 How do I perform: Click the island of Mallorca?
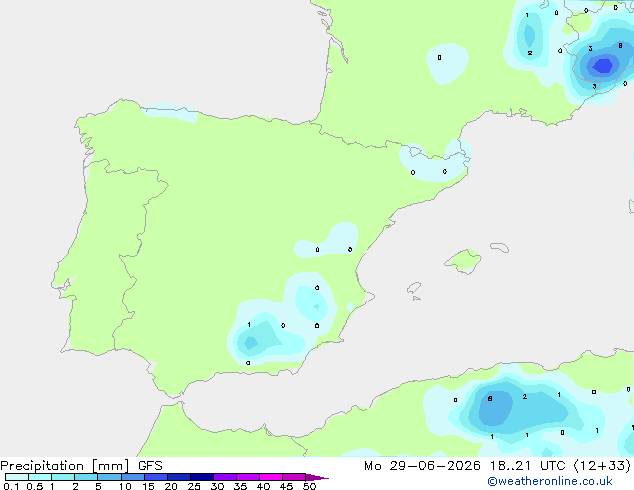point(464,262)
